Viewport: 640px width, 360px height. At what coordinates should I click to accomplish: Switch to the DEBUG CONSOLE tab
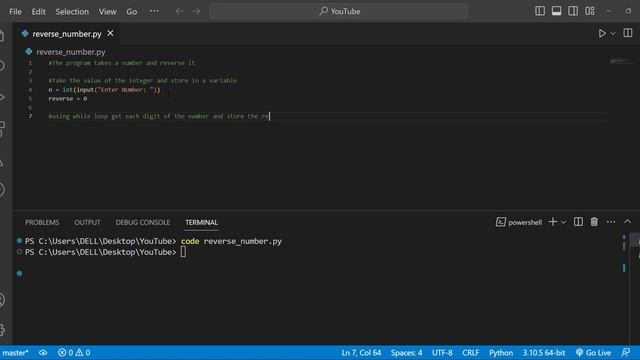(x=142, y=222)
